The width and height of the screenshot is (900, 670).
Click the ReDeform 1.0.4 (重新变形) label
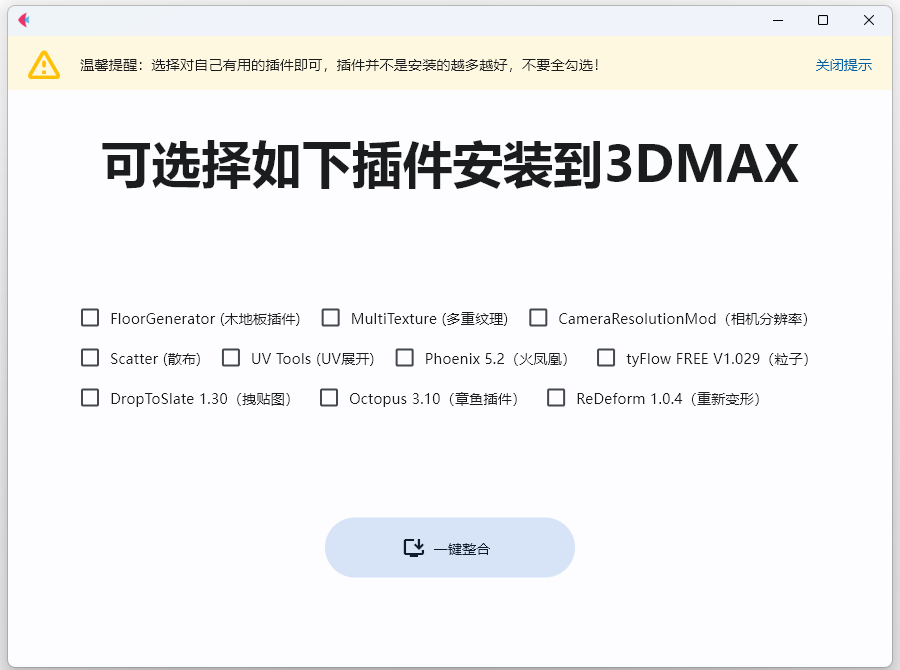click(x=669, y=398)
